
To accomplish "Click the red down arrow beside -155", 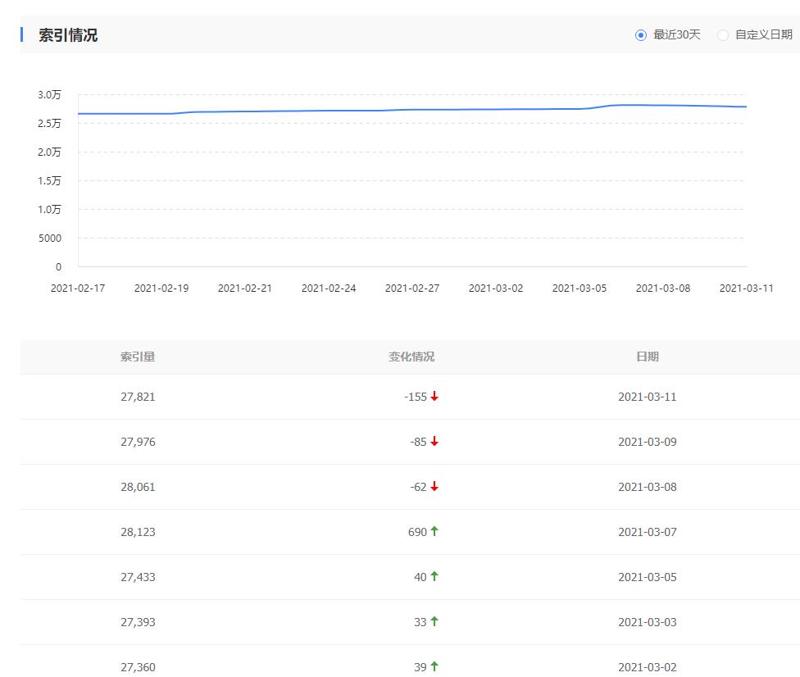I will (x=435, y=397).
